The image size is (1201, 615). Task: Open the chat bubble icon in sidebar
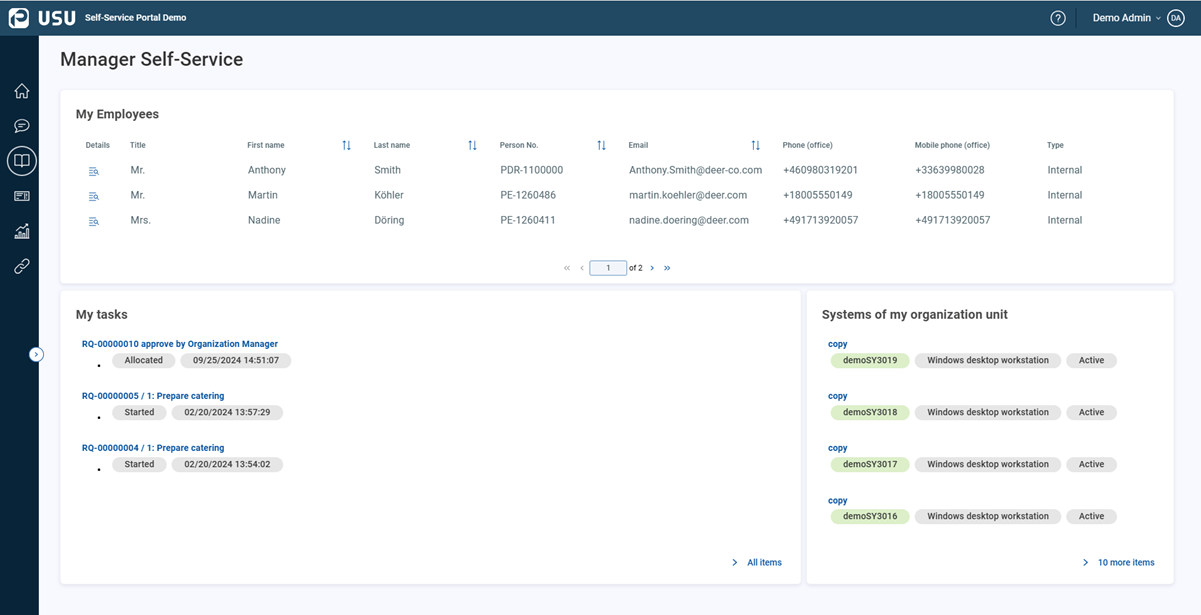click(22, 126)
